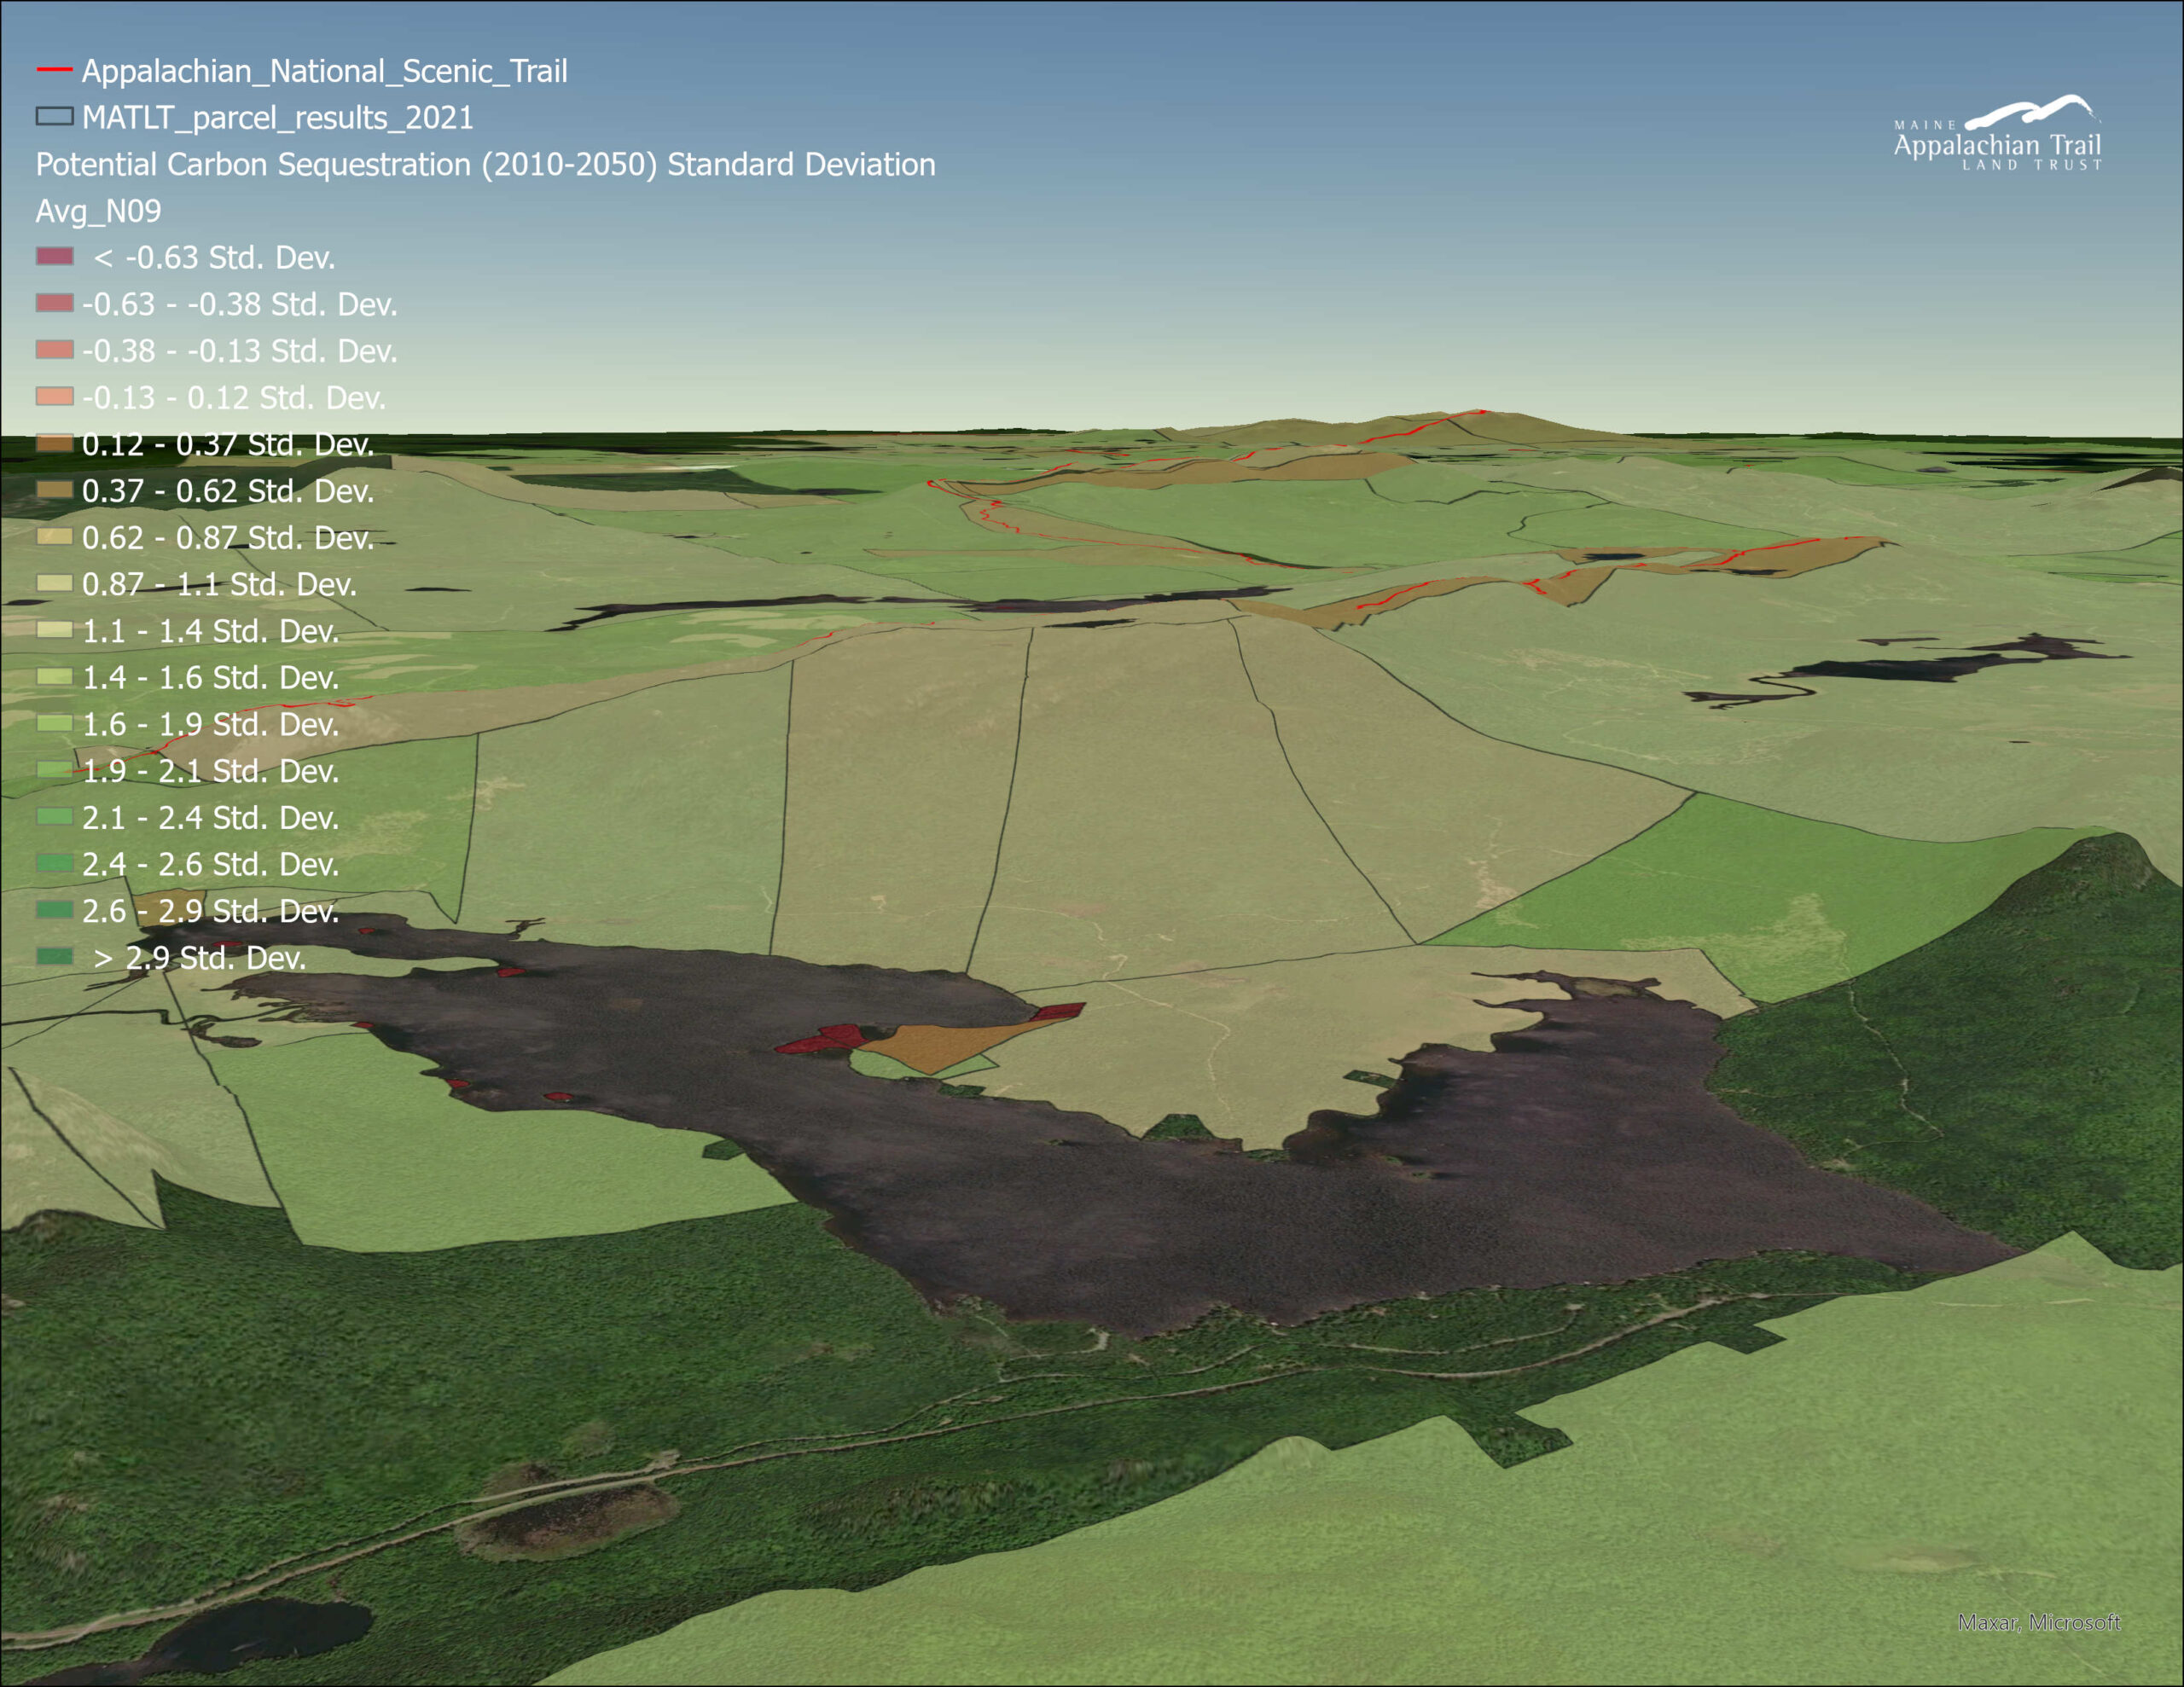2184x1687 pixels.
Task: Click the '-0.63 - -0.38 Std. Dev.' swatch
Action: tap(54, 303)
